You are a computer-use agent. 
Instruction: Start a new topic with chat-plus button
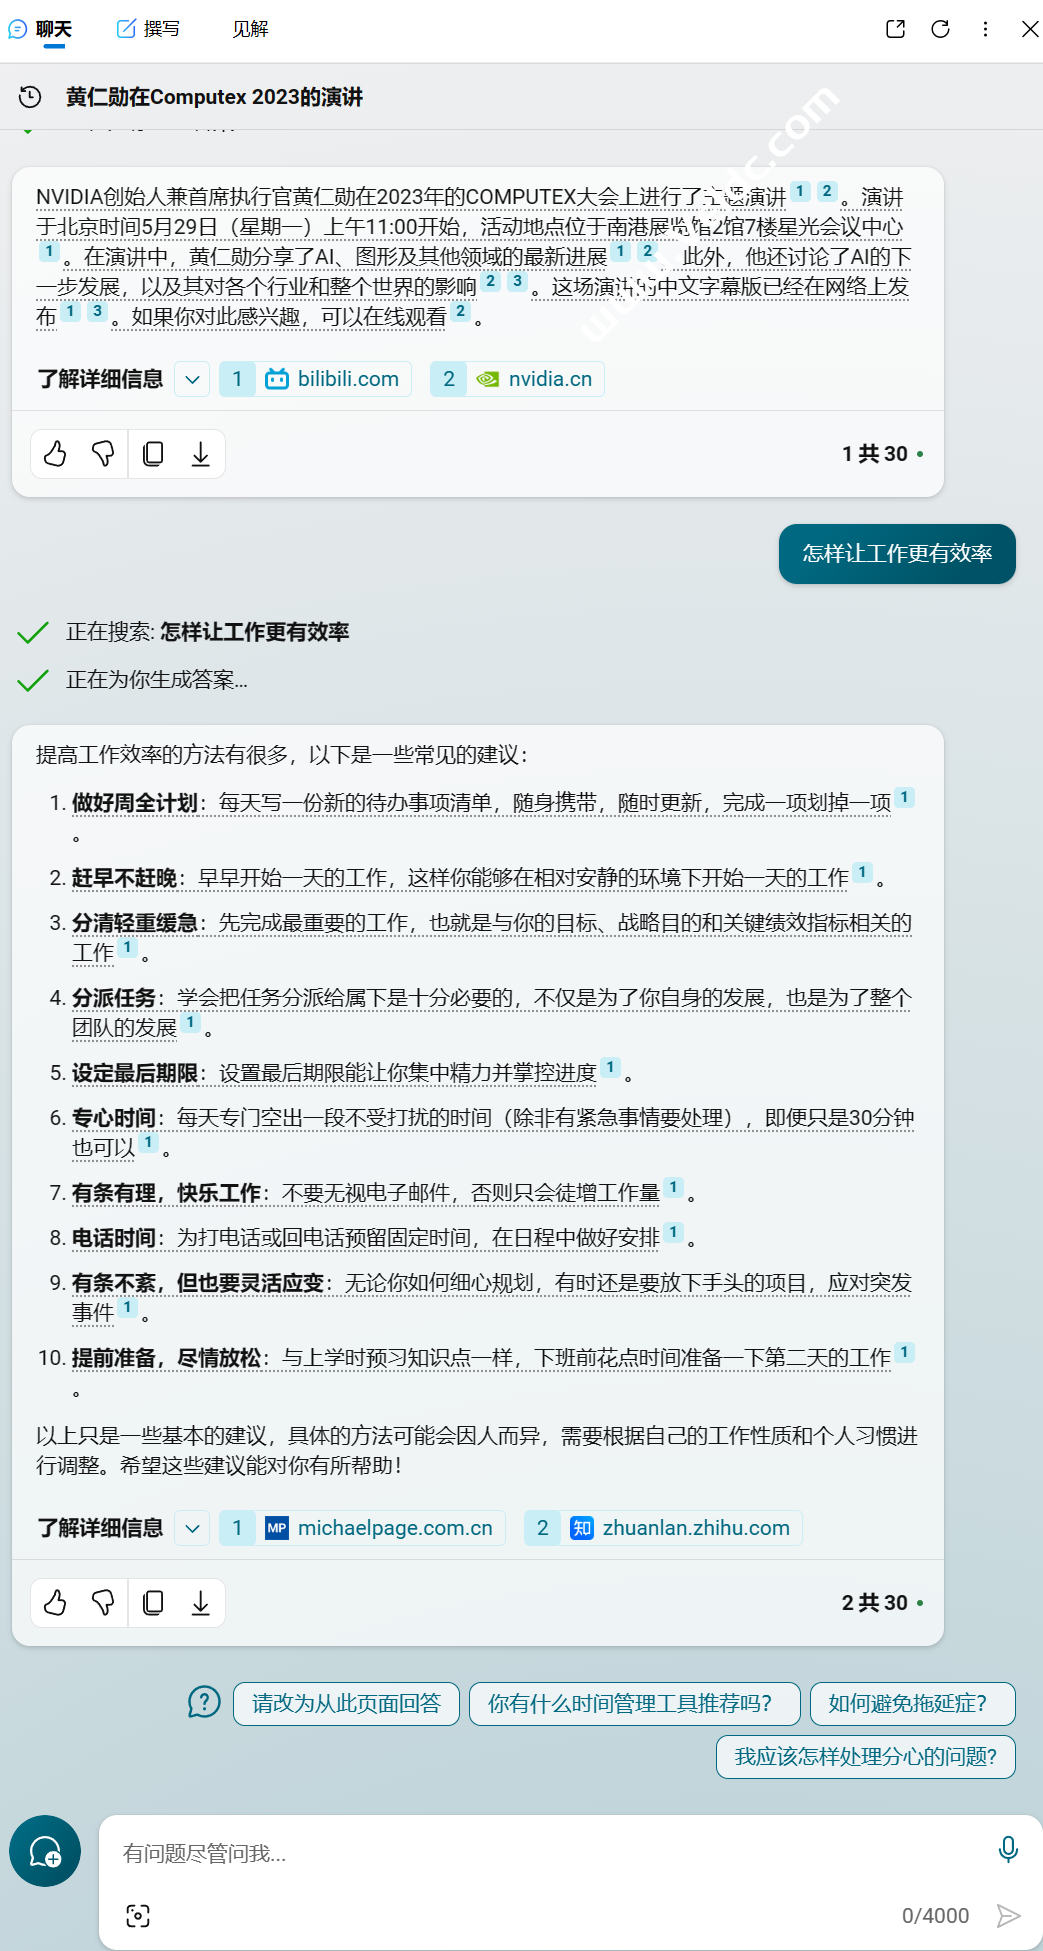point(45,1851)
